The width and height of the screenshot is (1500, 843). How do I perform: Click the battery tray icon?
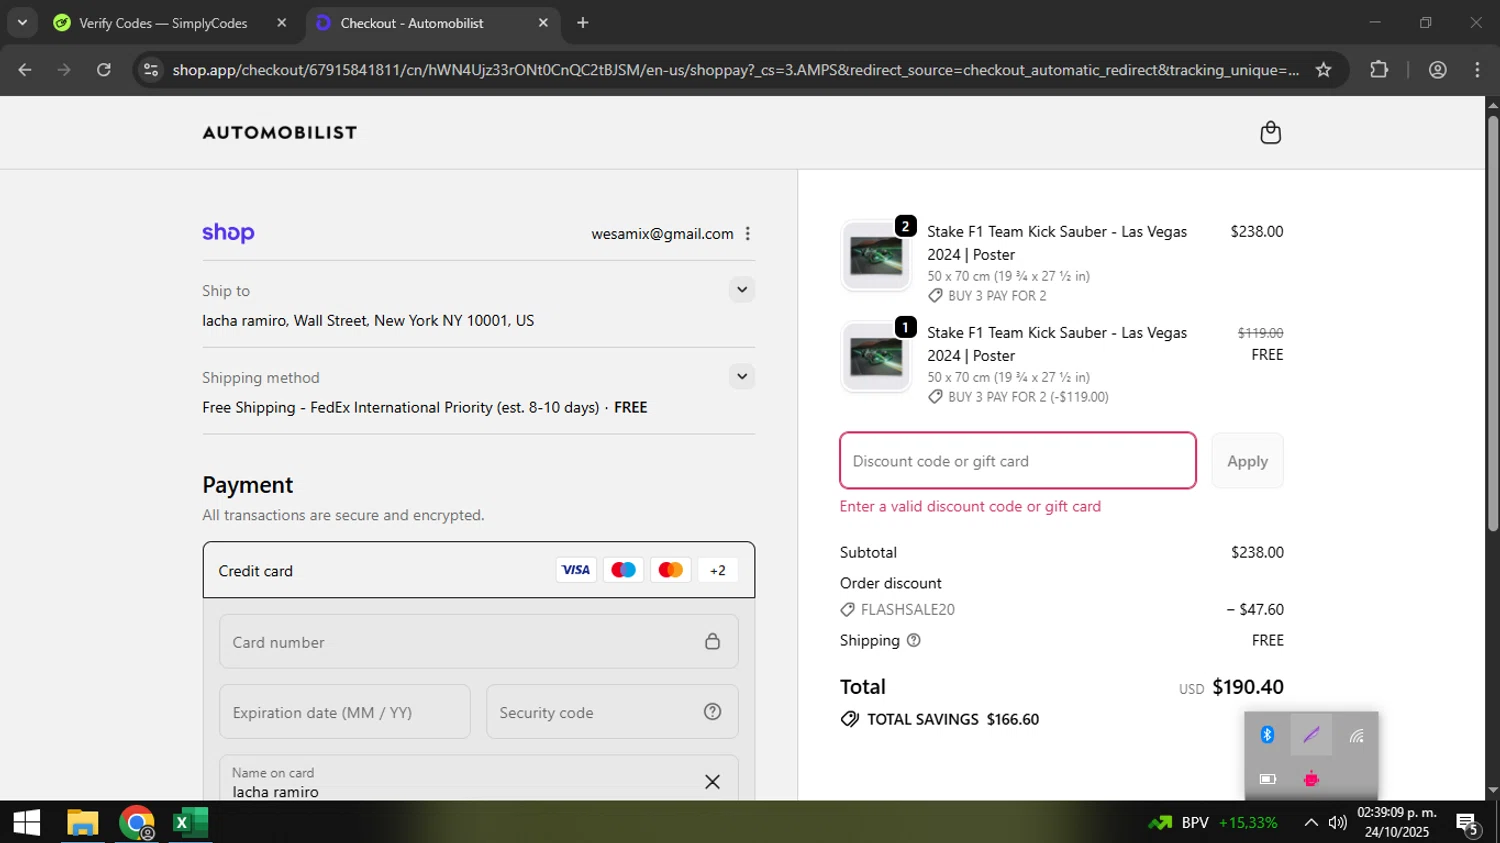click(x=1267, y=778)
